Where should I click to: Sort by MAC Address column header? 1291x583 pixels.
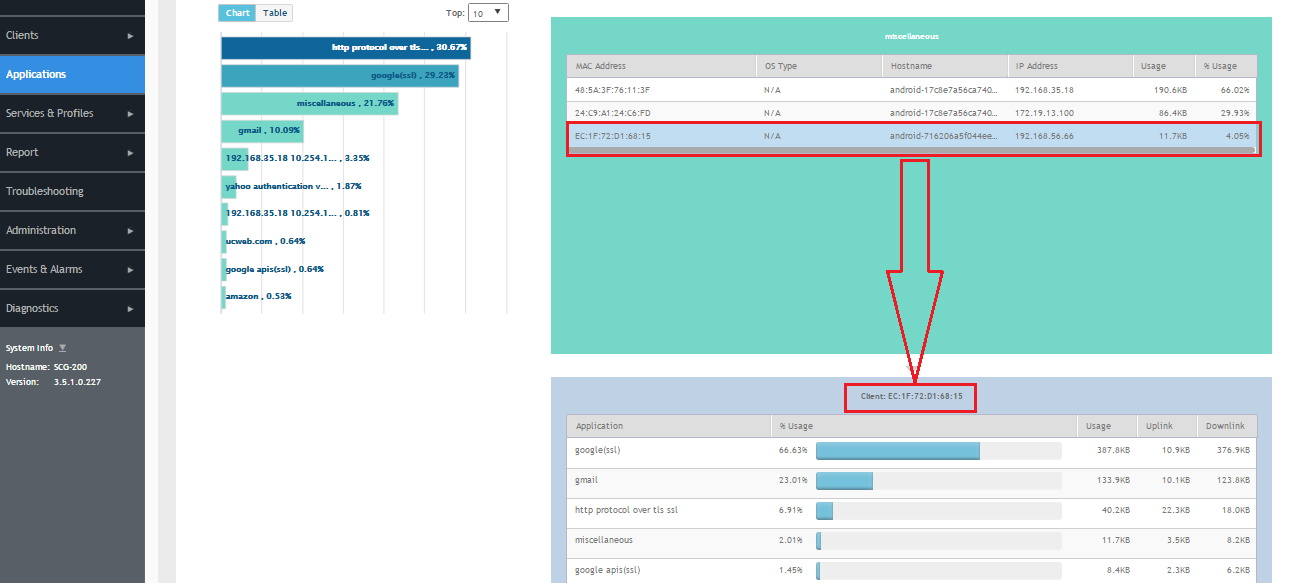601,66
